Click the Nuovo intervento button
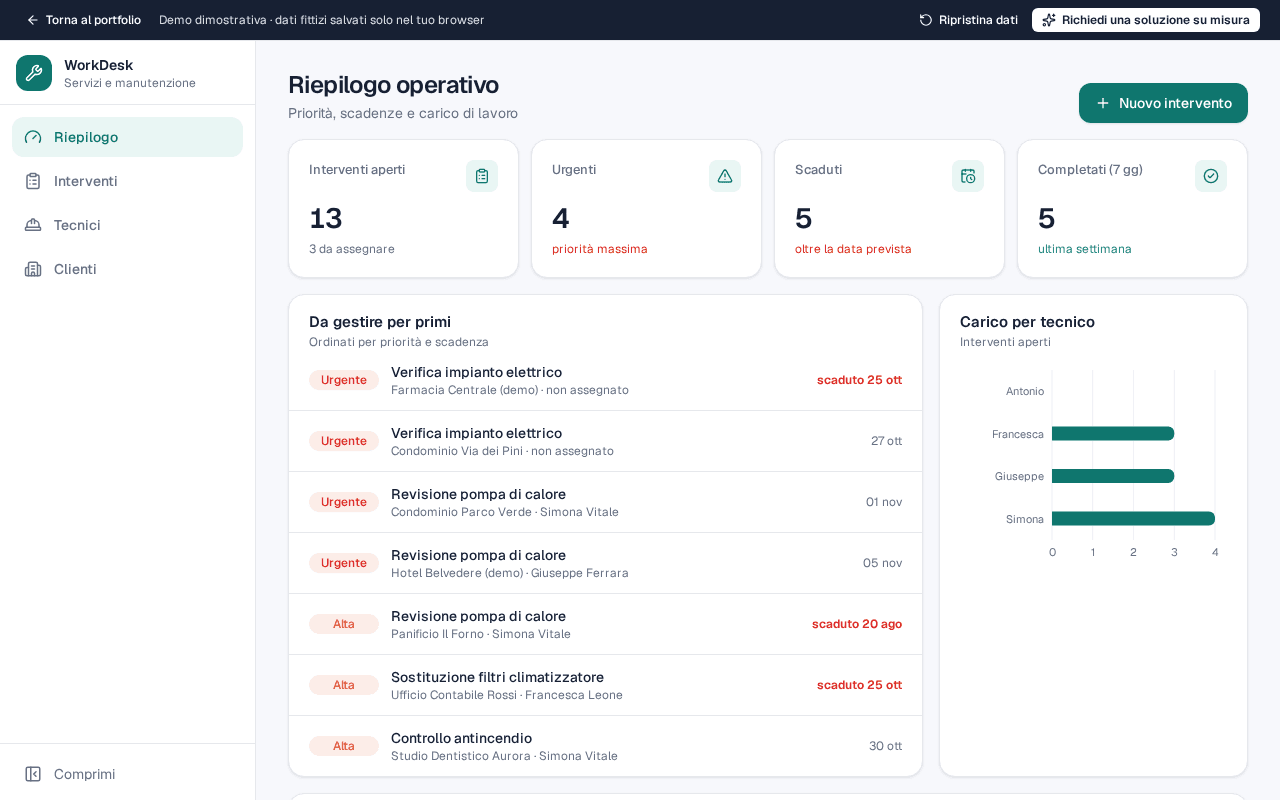The image size is (1280, 800). point(1163,103)
